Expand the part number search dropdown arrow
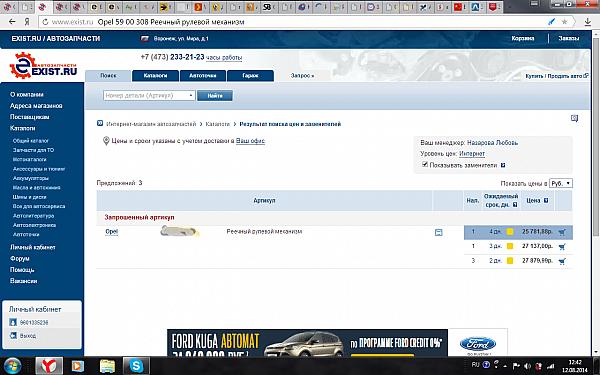Viewport: 600px width, 375px height. 191,95
